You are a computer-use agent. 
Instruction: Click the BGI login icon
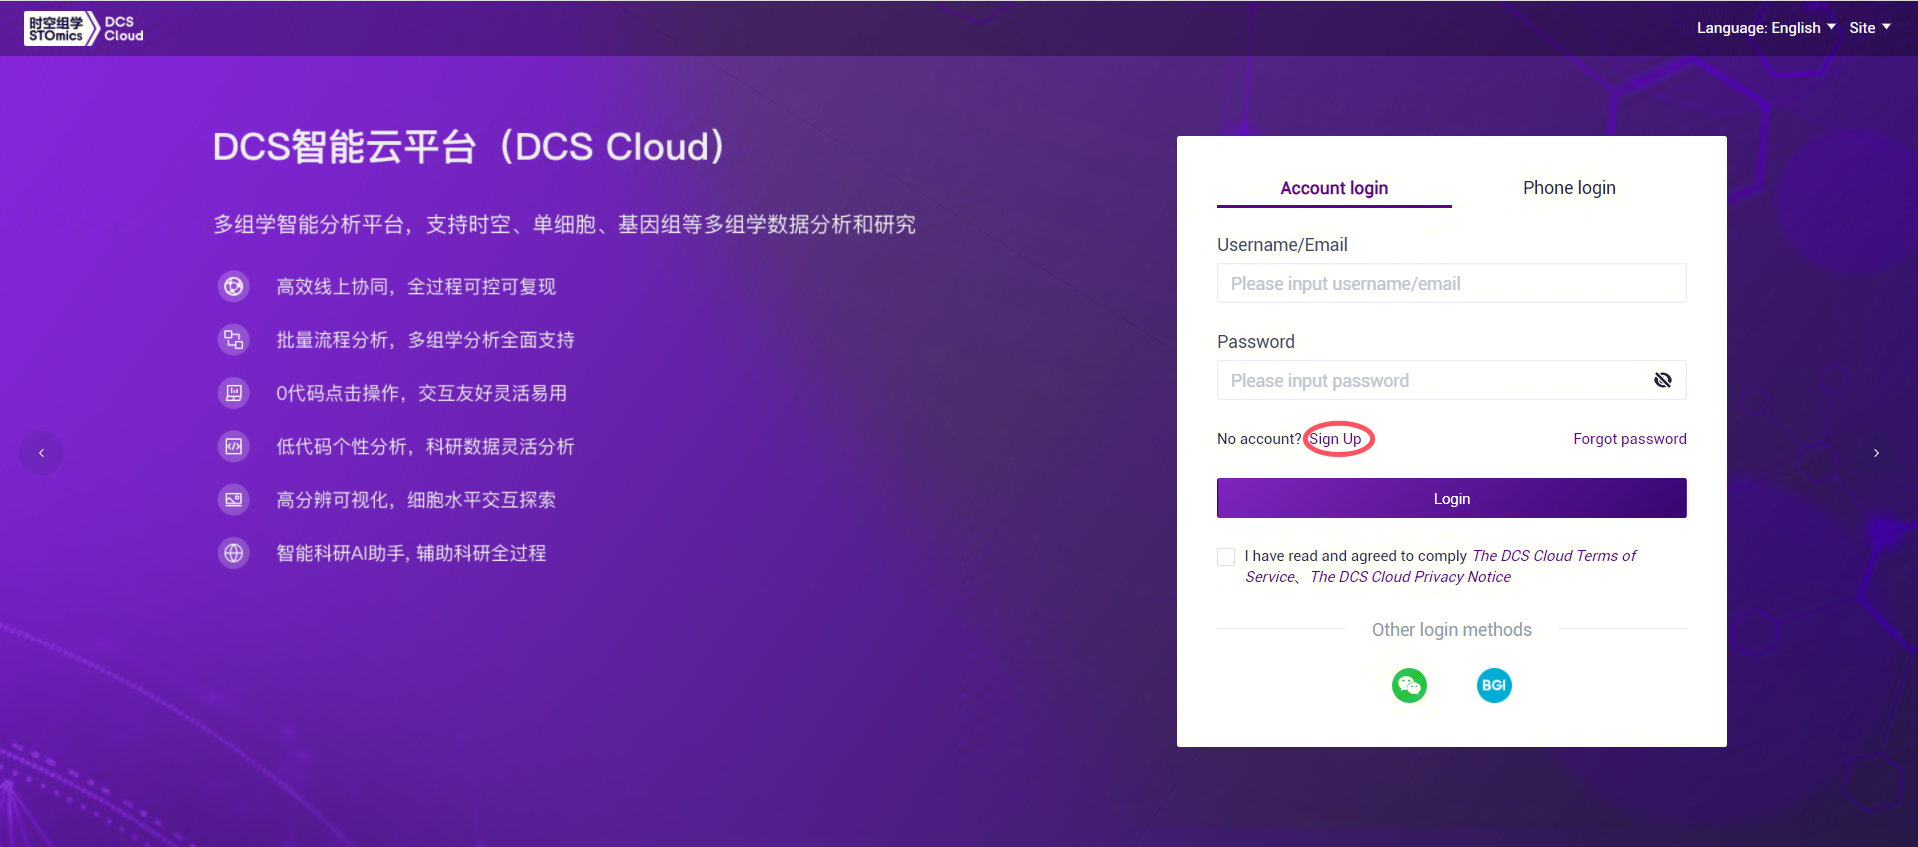coord(1494,685)
